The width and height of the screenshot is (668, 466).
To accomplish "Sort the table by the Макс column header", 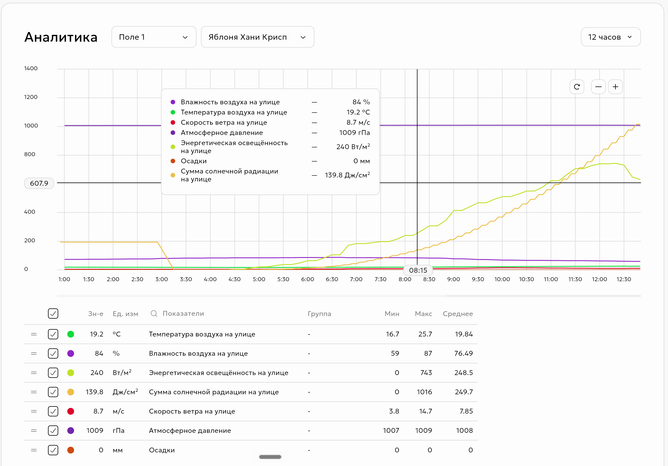I will tap(423, 314).
